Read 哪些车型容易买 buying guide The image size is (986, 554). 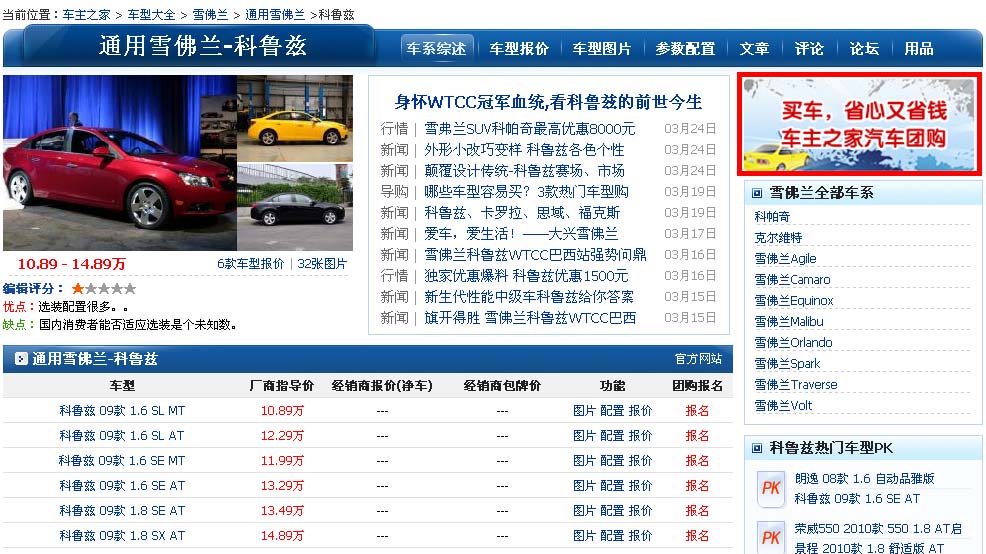click(526, 191)
